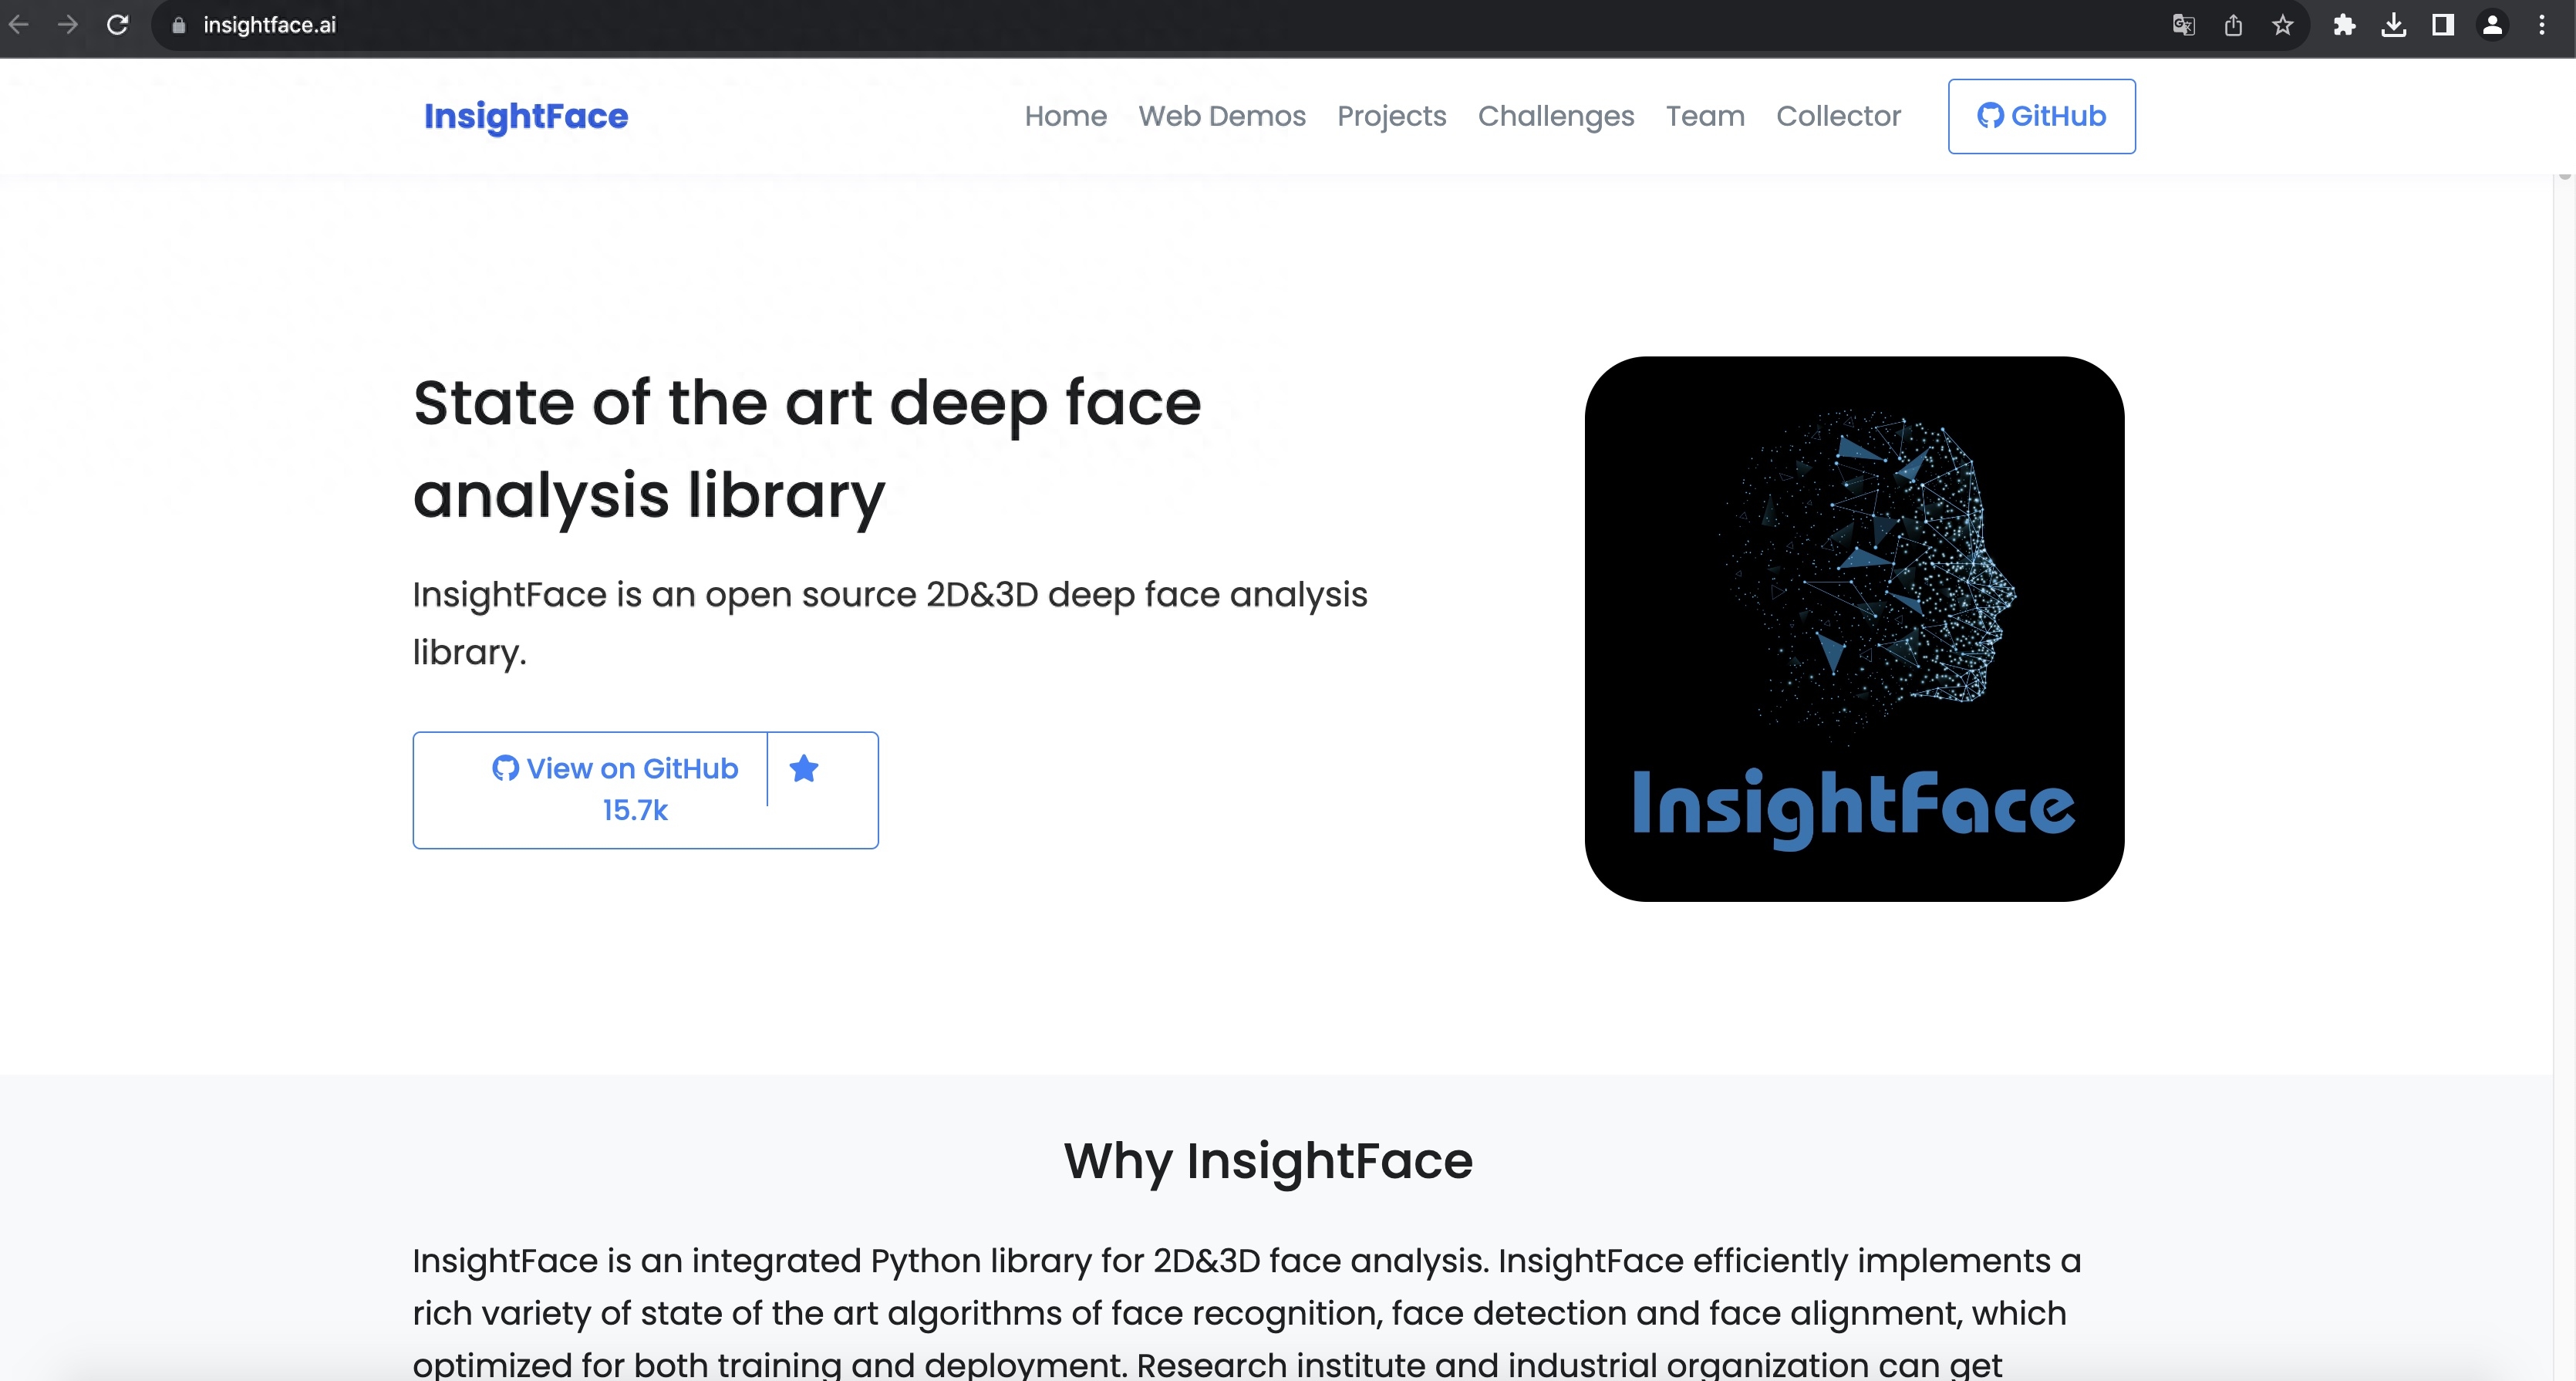Open the Challenges nav item

[x=1556, y=116]
